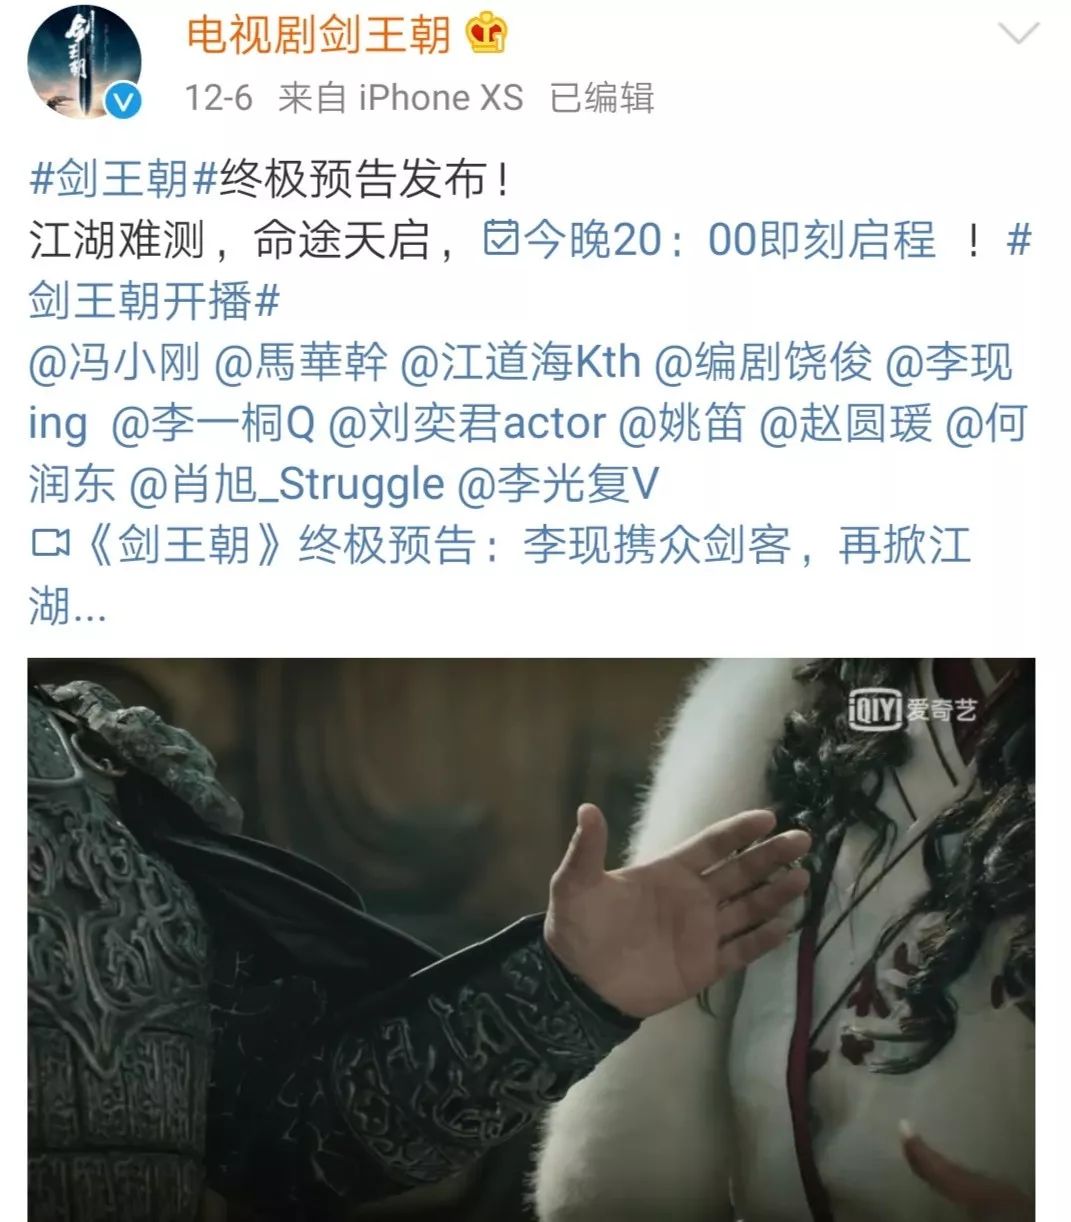This screenshot has width=1071, height=1222.
Task: Tap the crown membership icon beside username
Action: click(x=487, y=35)
